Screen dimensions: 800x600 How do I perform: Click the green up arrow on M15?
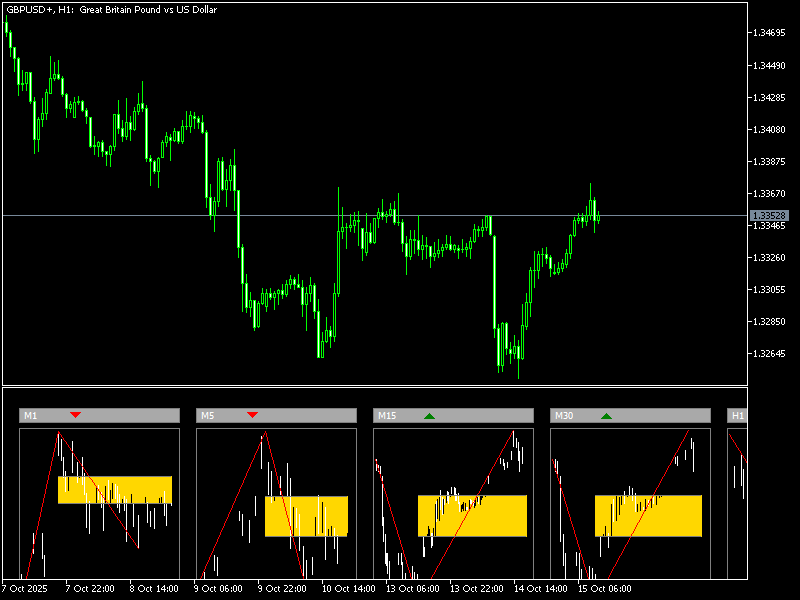coord(429,415)
